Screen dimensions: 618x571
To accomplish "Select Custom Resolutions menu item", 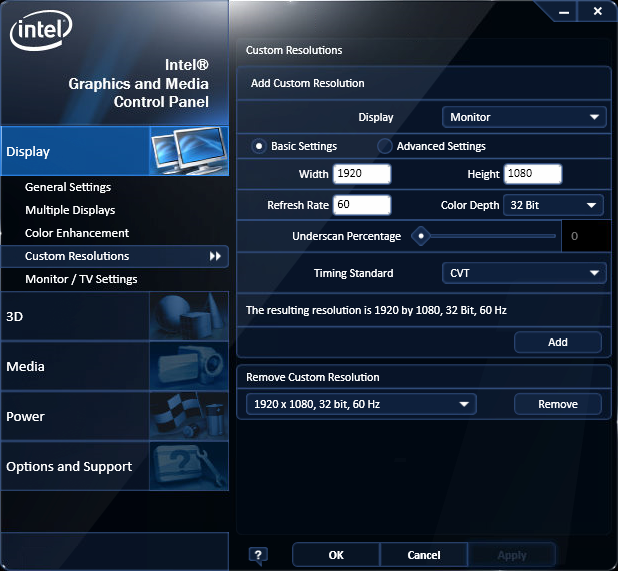I will 115,256.
